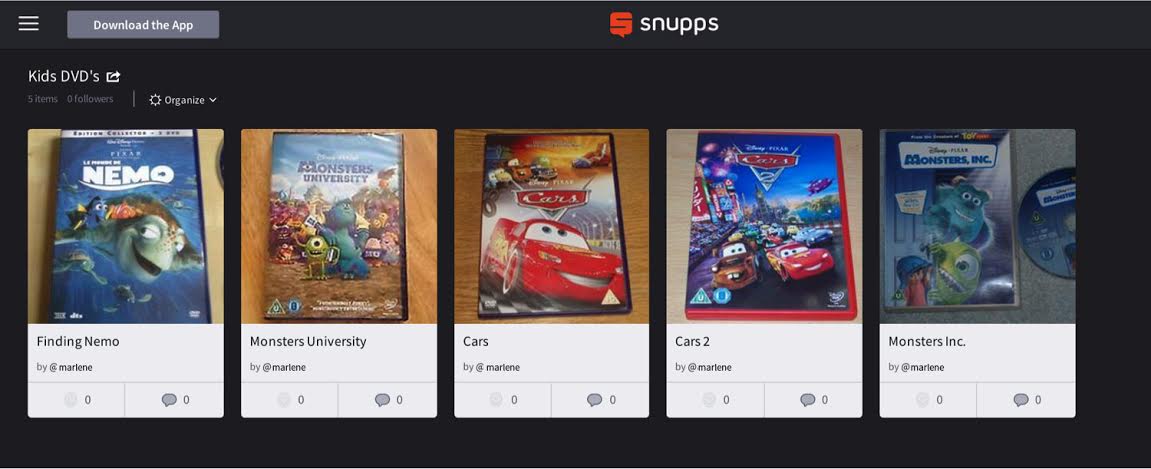Viewport: 1151px width, 469px height.
Task: Click the Organize gear icon
Action: pyautogui.click(x=155, y=100)
